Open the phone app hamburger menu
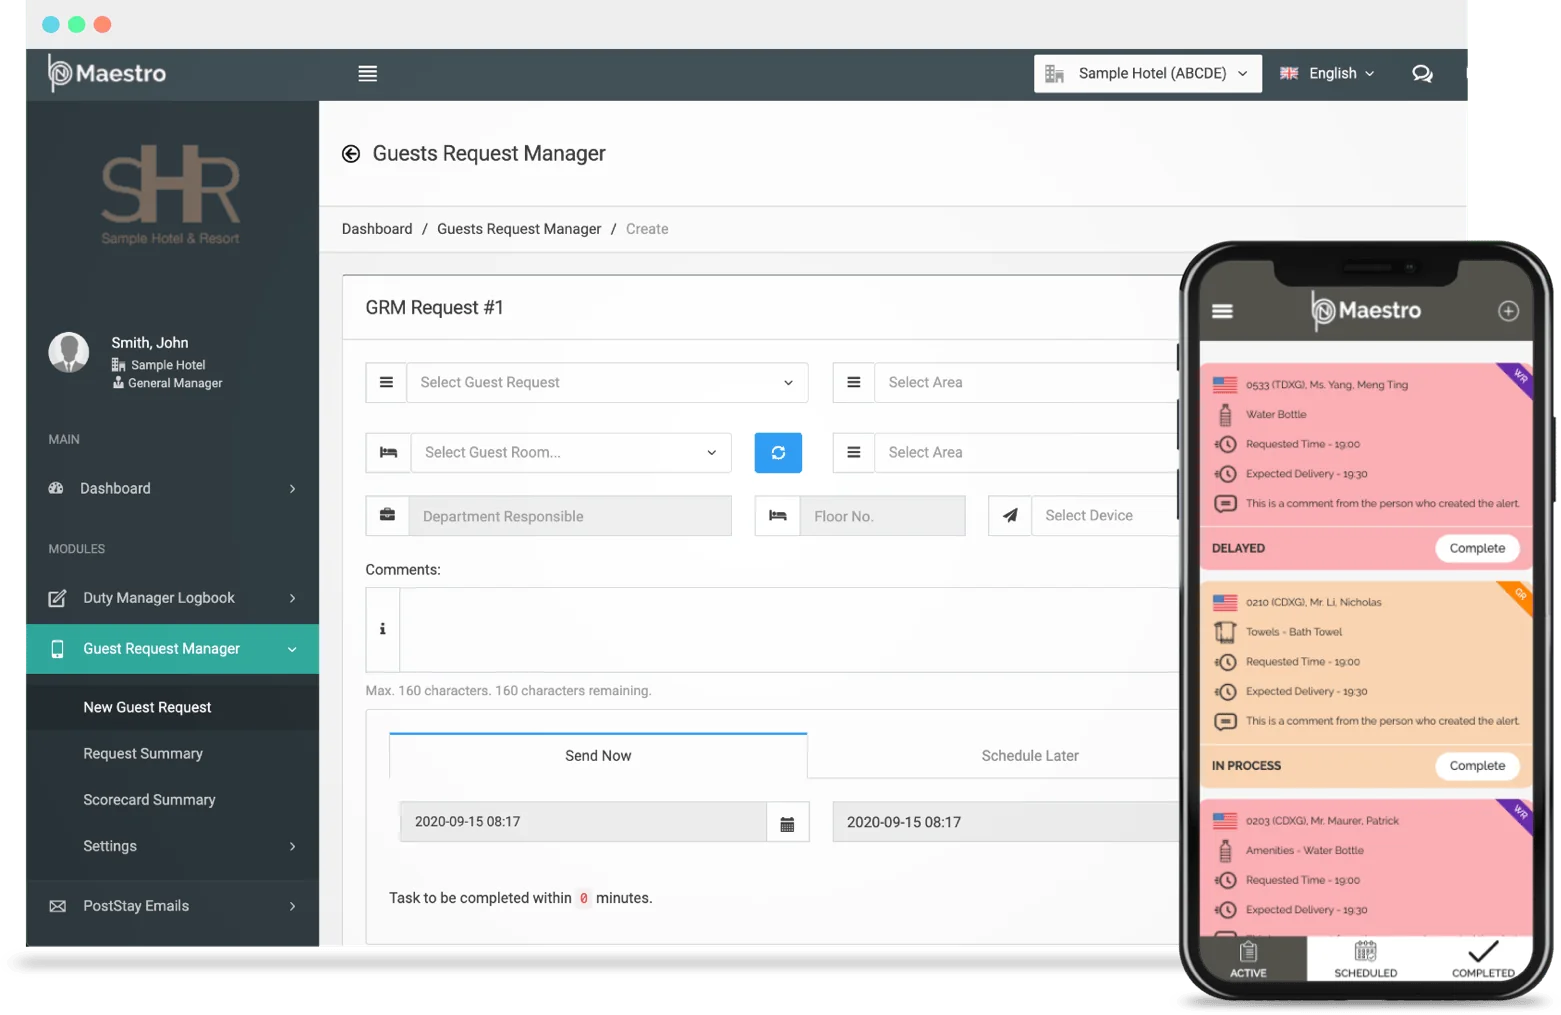 click(1222, 311)
